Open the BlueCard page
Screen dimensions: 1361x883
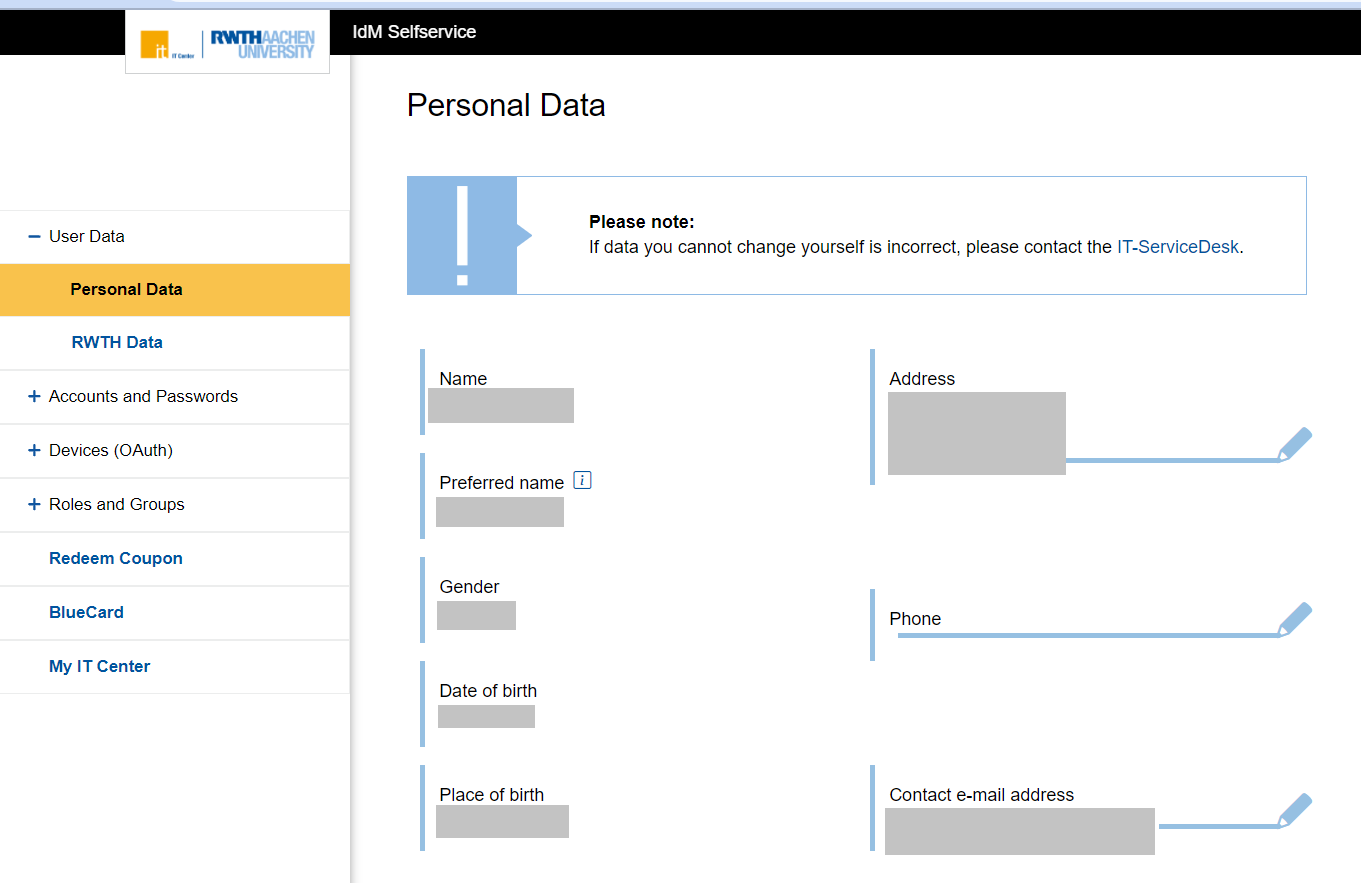click(x=86, y=612)
